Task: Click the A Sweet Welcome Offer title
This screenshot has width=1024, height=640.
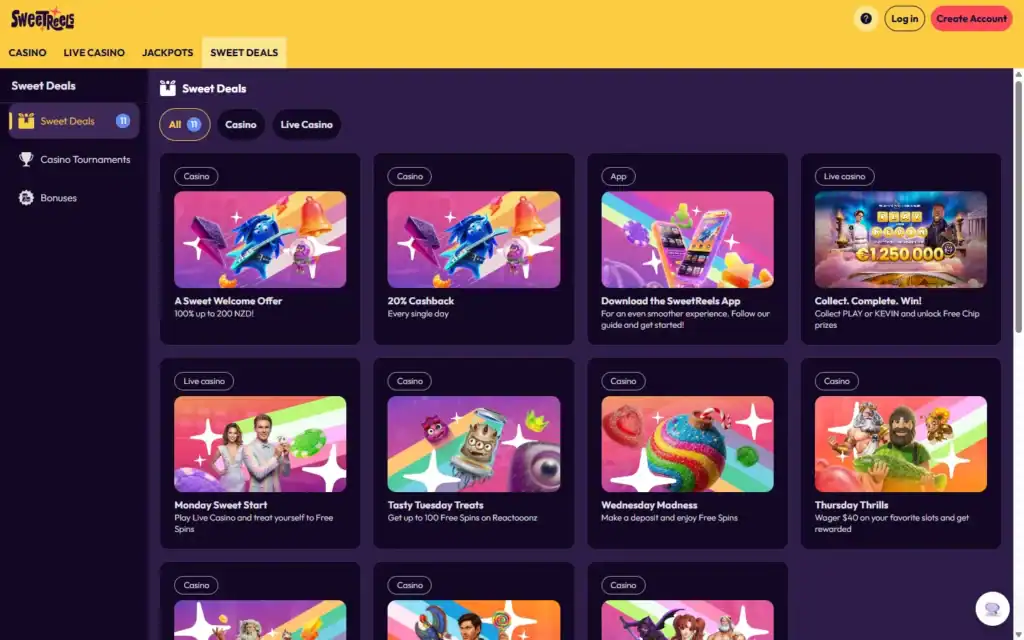Action: (x=228, y=301)
